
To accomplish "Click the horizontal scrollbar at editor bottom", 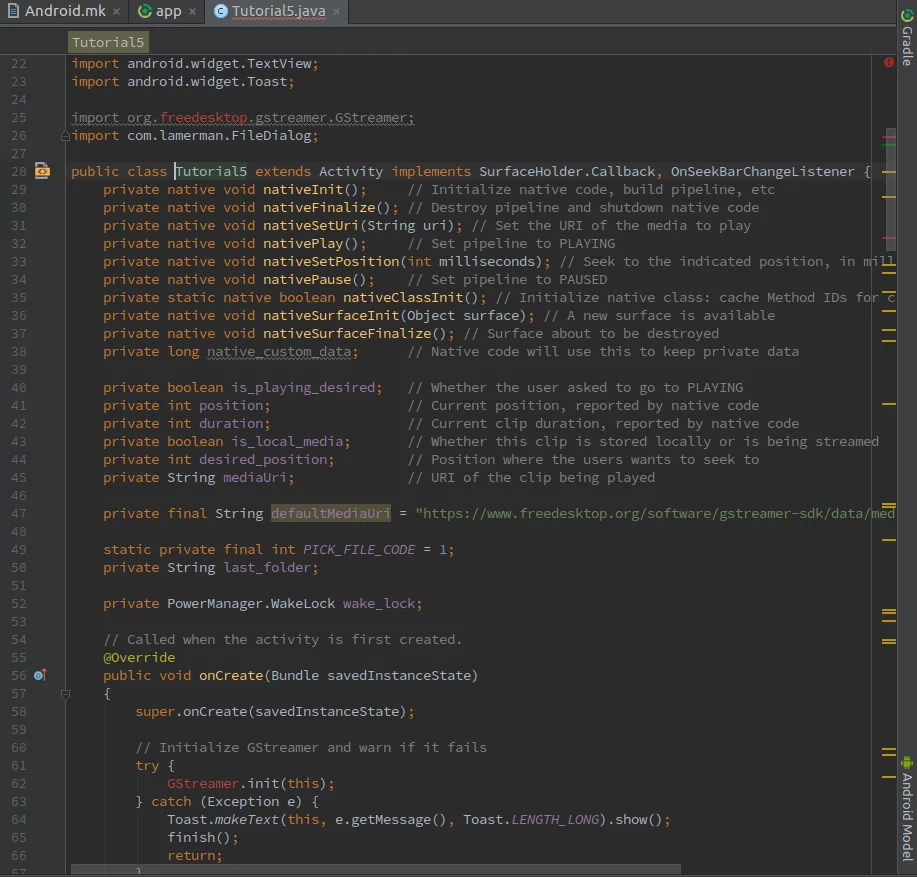I will coord(375,870).
